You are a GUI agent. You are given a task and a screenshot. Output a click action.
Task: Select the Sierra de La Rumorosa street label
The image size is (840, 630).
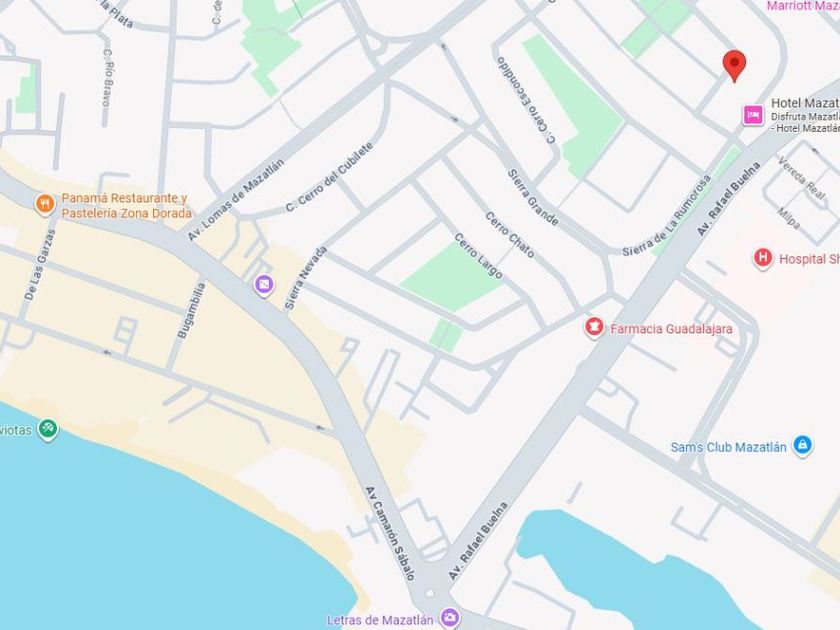tap(667, 215)
